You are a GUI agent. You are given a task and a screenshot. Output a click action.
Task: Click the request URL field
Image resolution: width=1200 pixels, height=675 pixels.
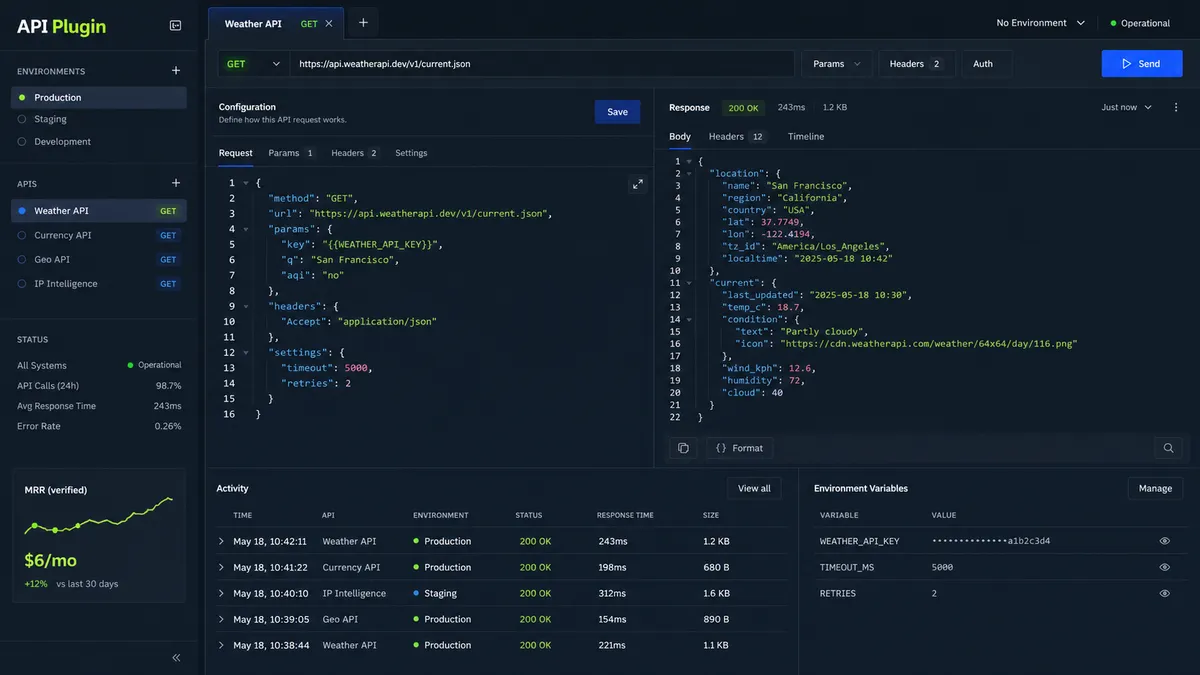542,64
